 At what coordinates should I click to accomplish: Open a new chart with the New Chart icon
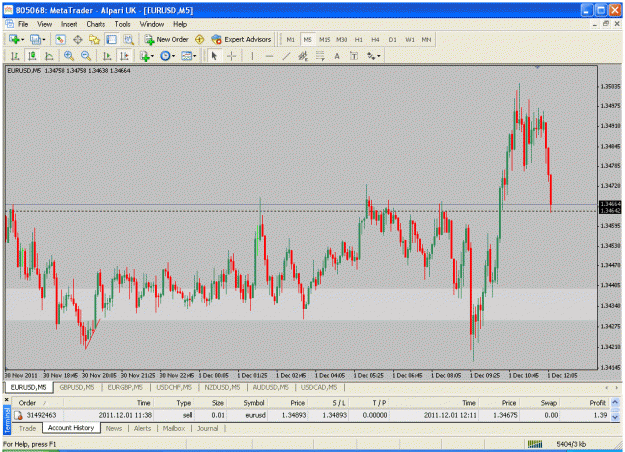pyautogui.click(x=14, y=39)
